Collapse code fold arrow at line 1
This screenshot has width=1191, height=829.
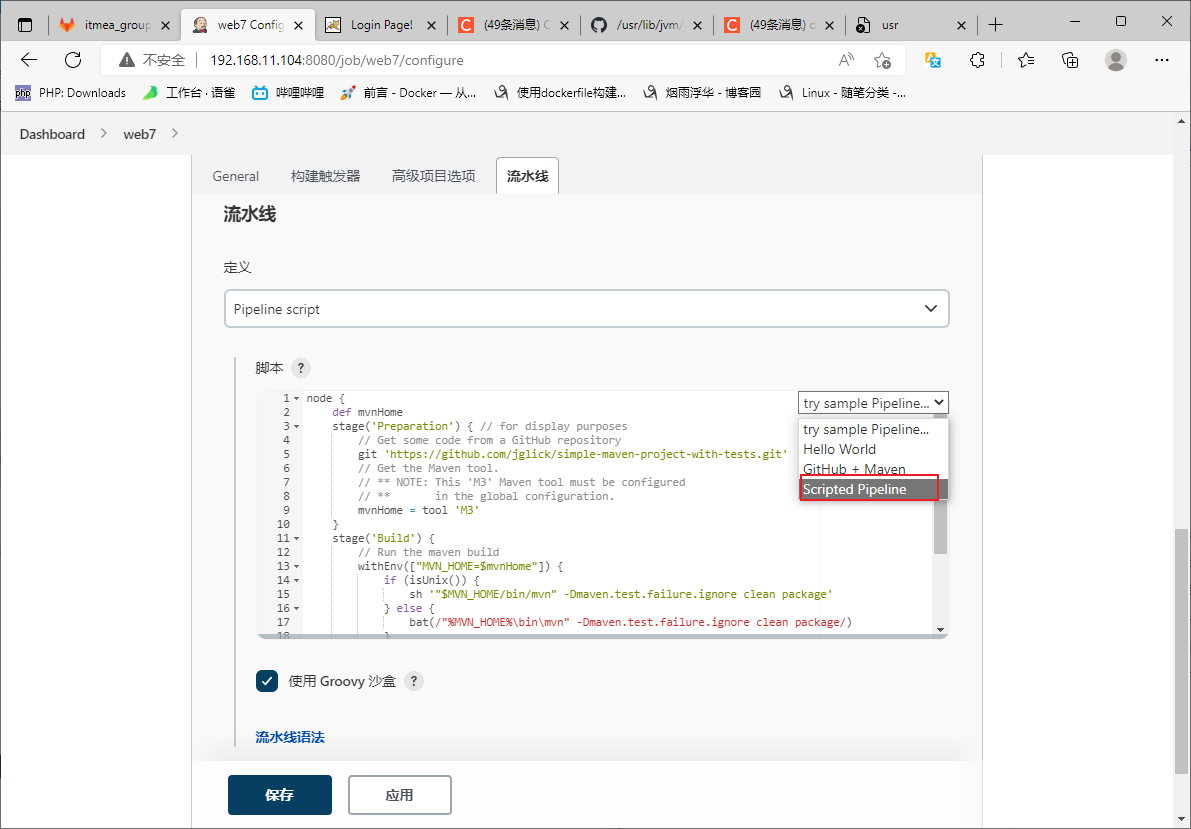(x=297, y=399)
